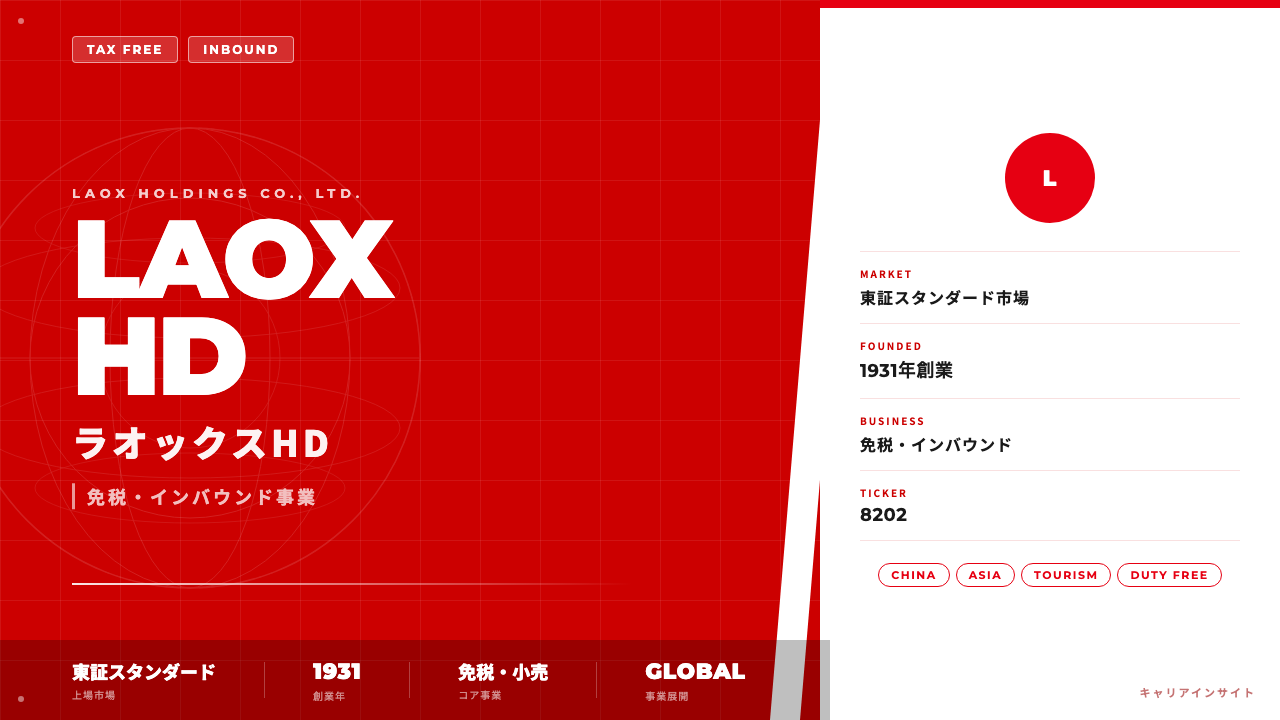
Task: Click the 事業展開 caption
Action: click(x=667, y=696)
